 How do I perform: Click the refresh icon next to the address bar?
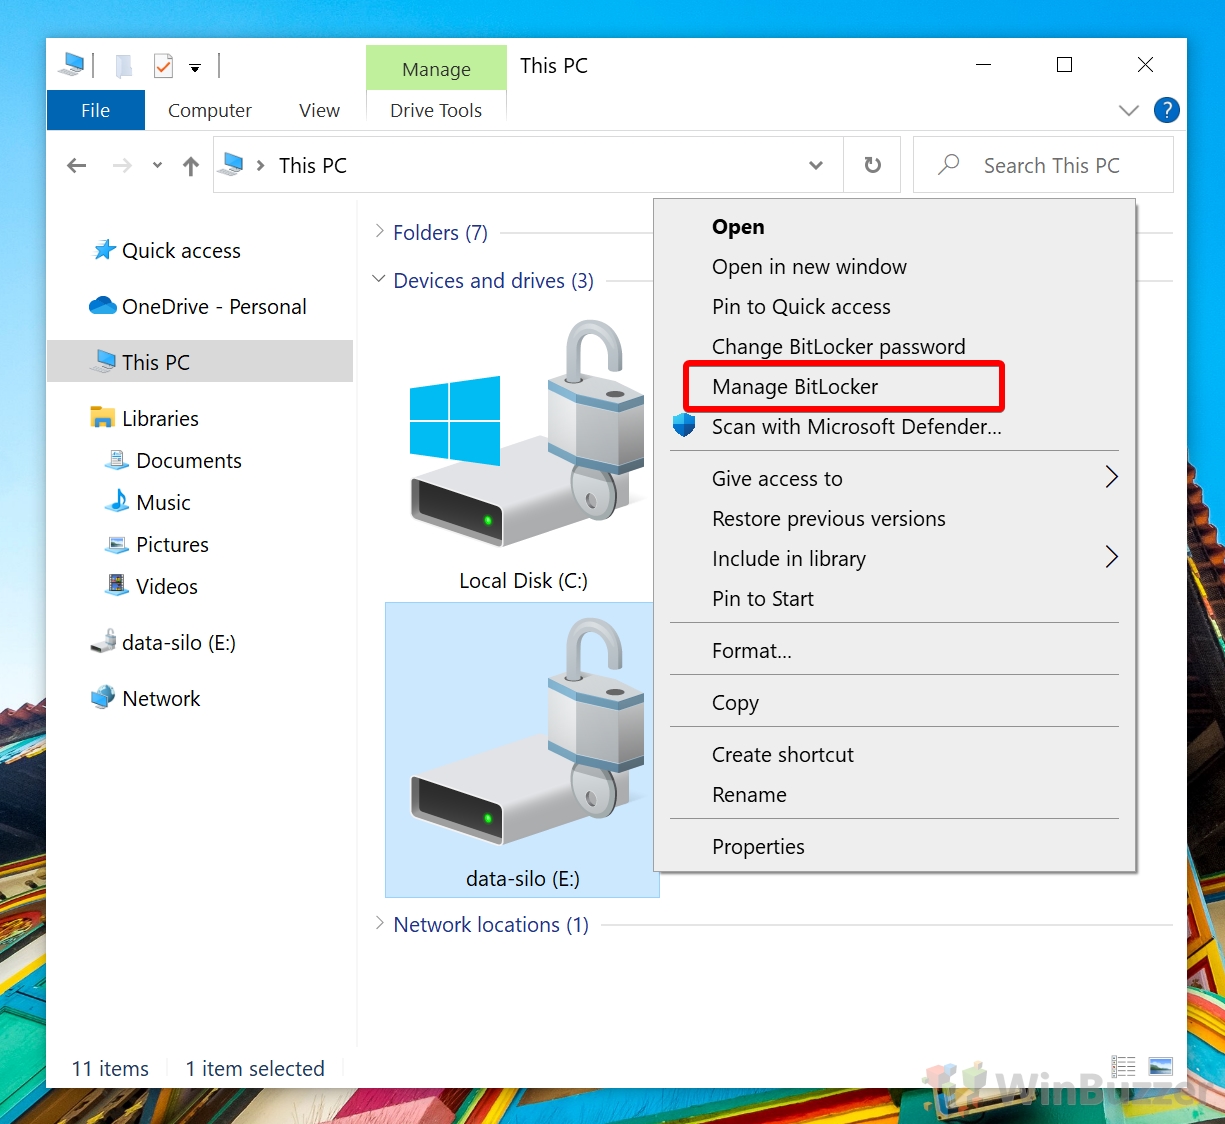tap(871, 165)
